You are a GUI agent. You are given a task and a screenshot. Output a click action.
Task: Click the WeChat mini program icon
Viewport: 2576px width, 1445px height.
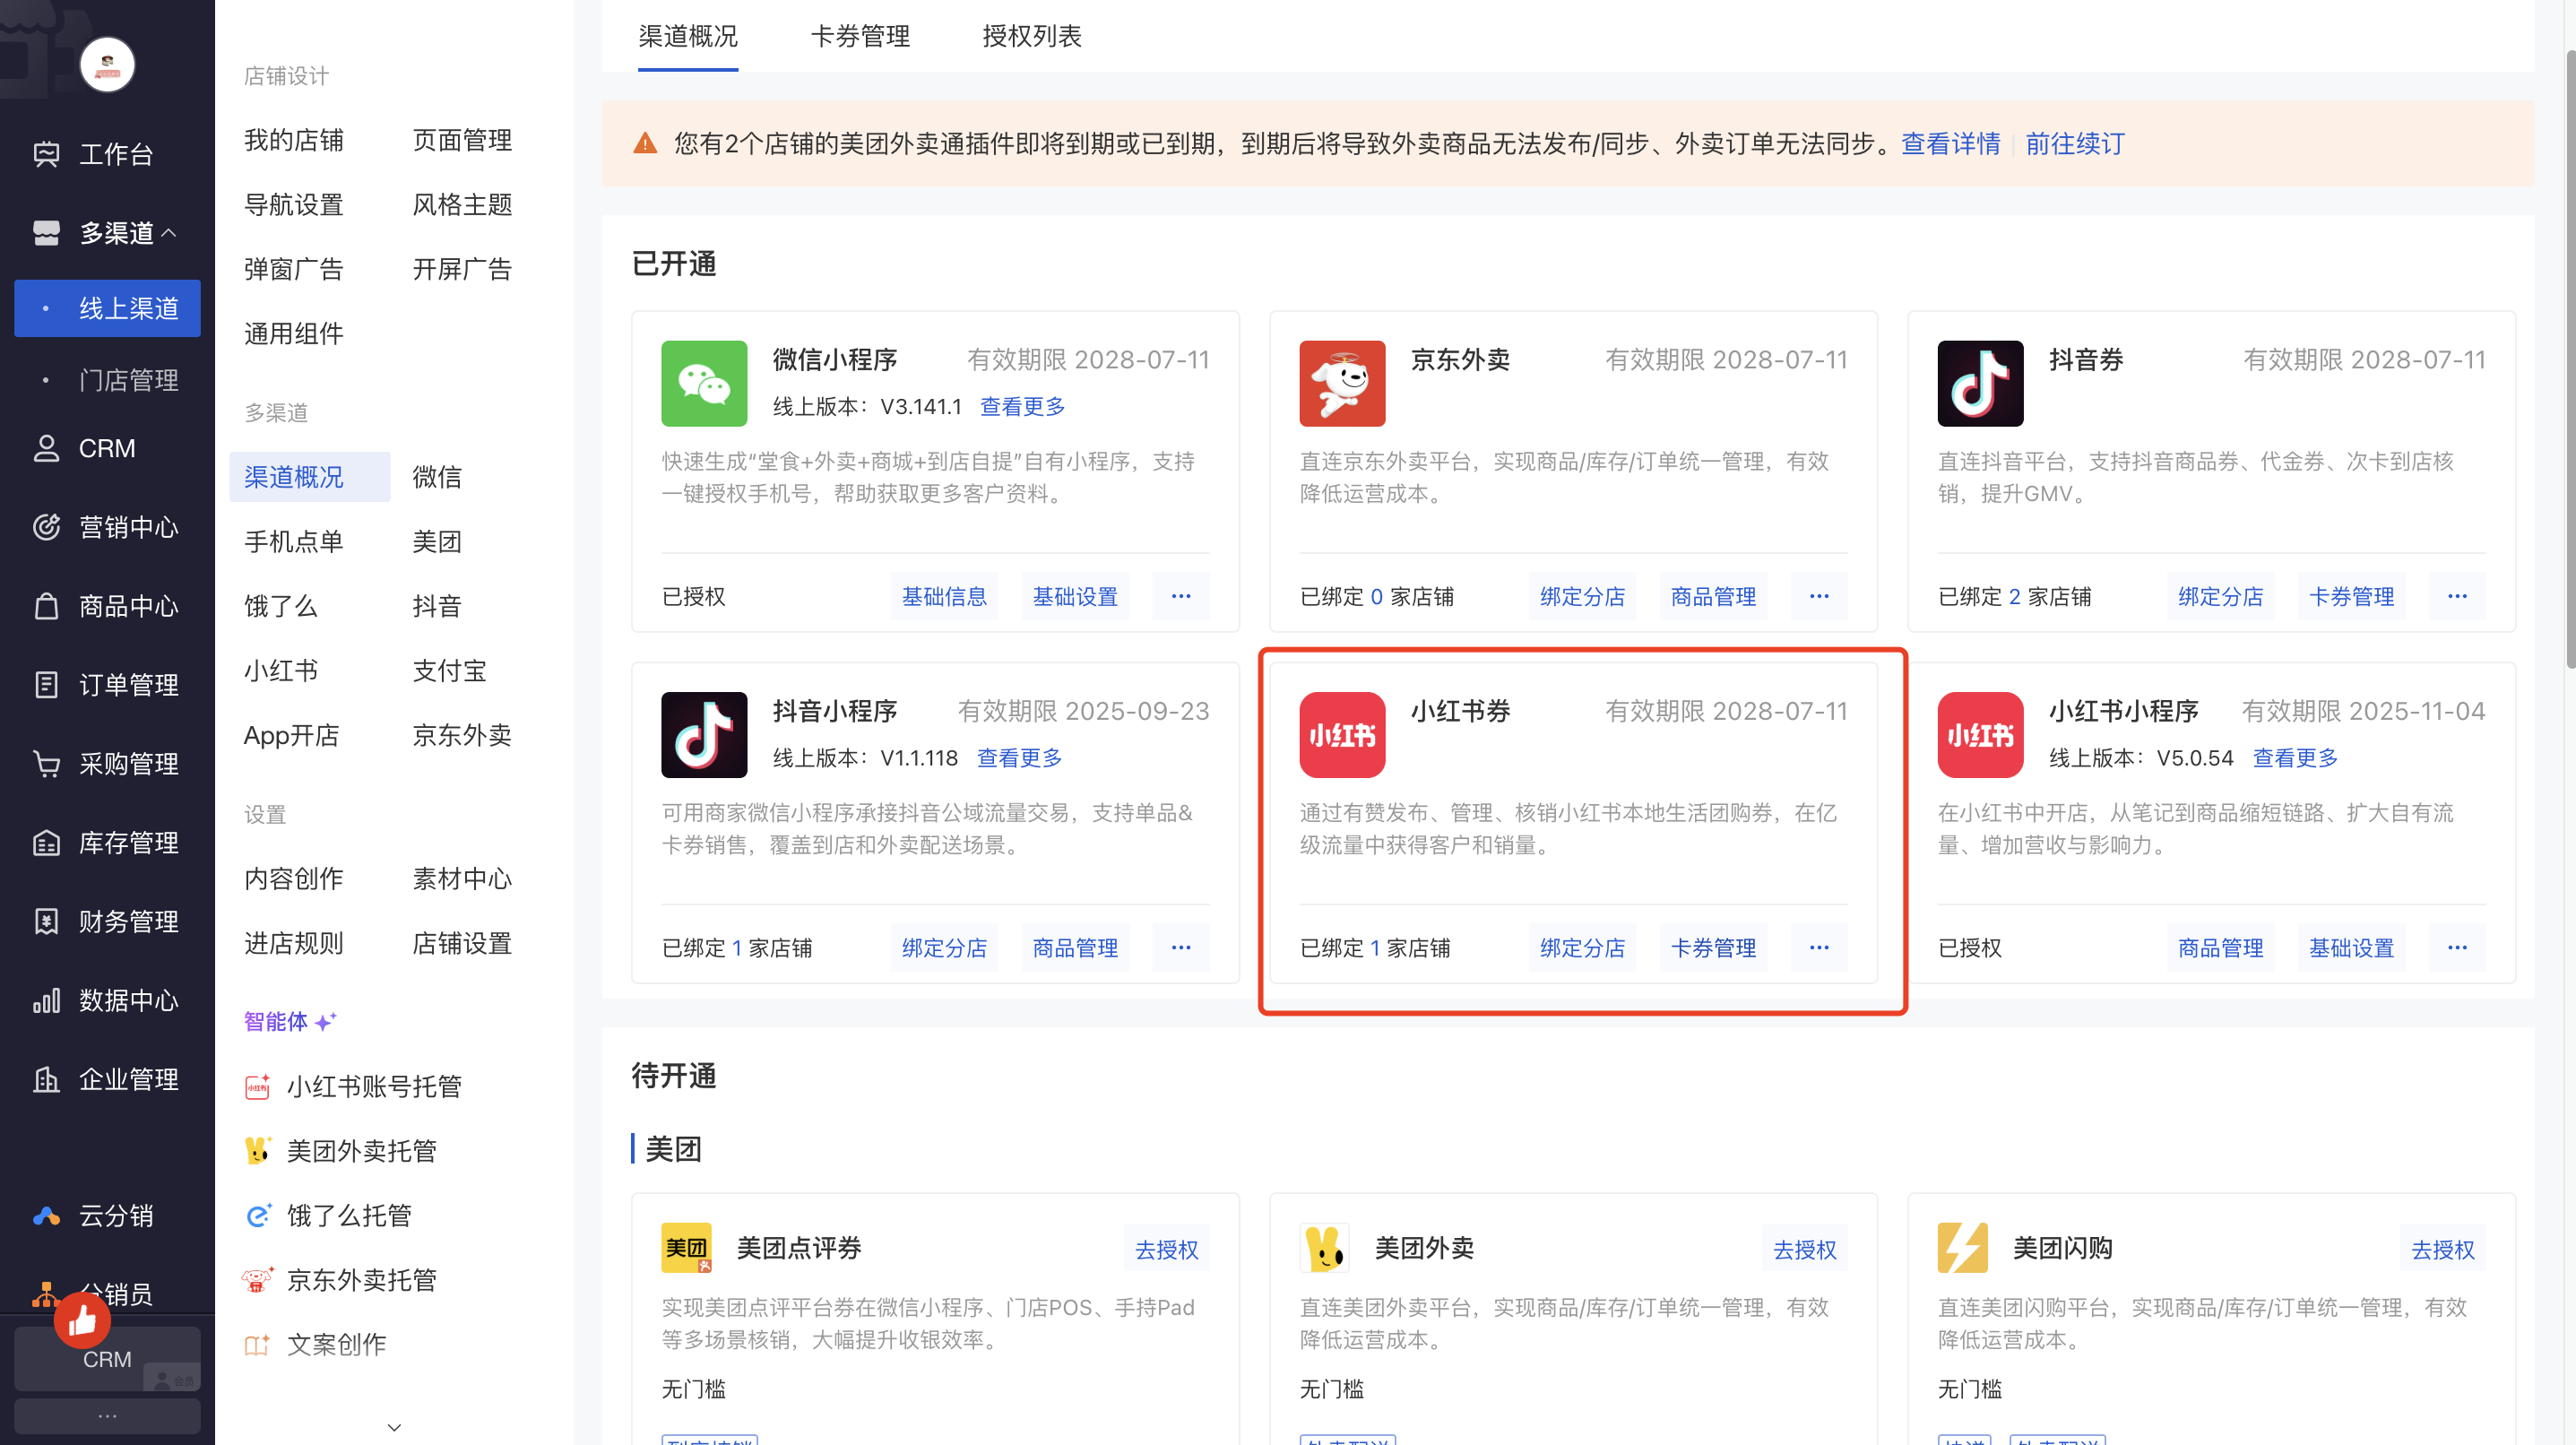(703, 383)
